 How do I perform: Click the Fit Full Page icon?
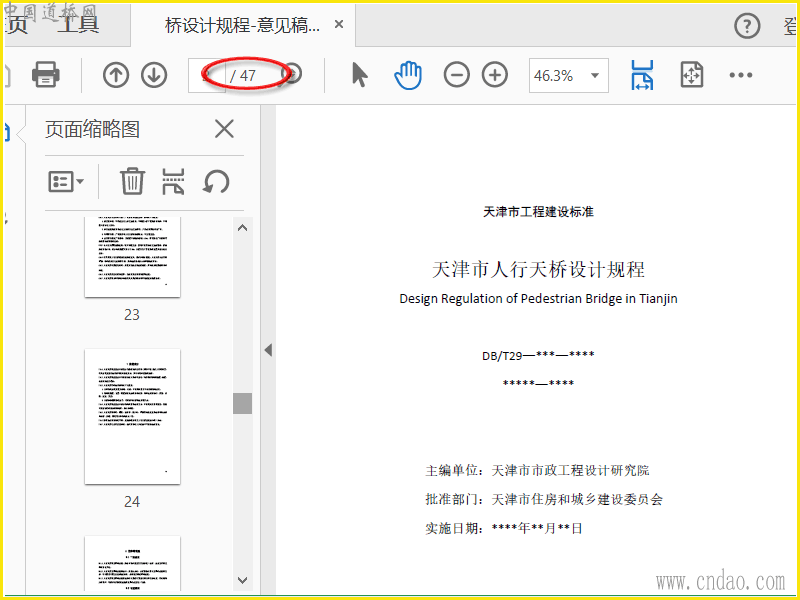click(x=692, y=76)
